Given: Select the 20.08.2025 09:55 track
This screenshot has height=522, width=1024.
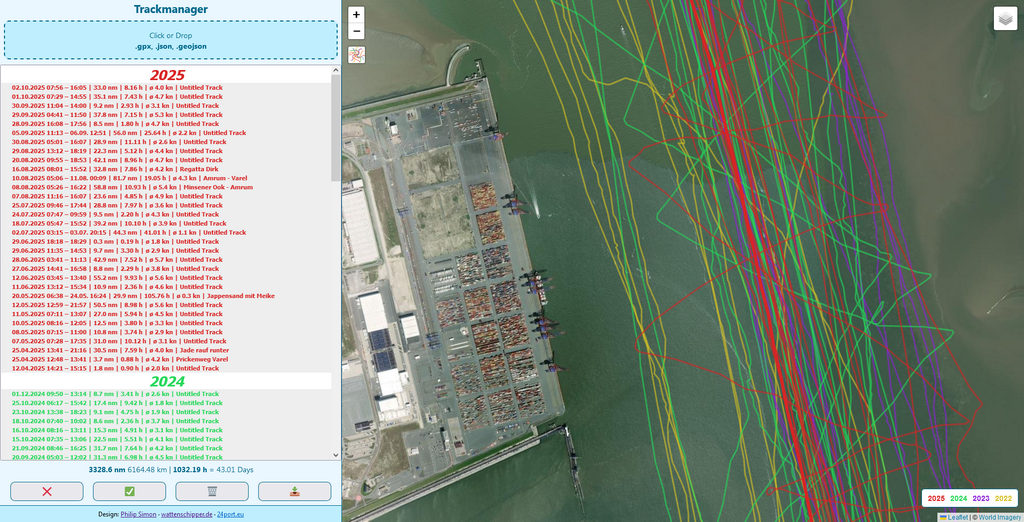Looking at the screenshot, I should point(167,160).
